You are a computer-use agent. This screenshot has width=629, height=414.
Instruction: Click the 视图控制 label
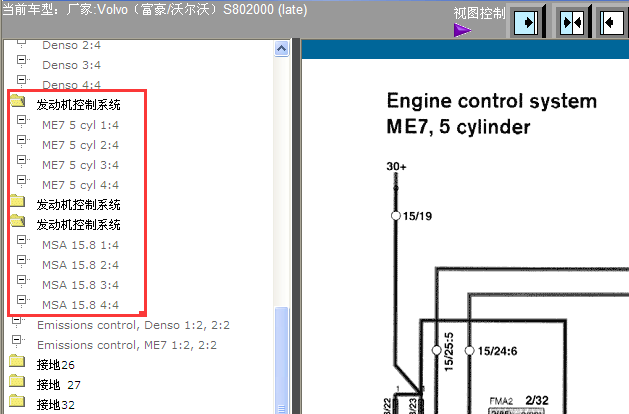pos(479,13)
